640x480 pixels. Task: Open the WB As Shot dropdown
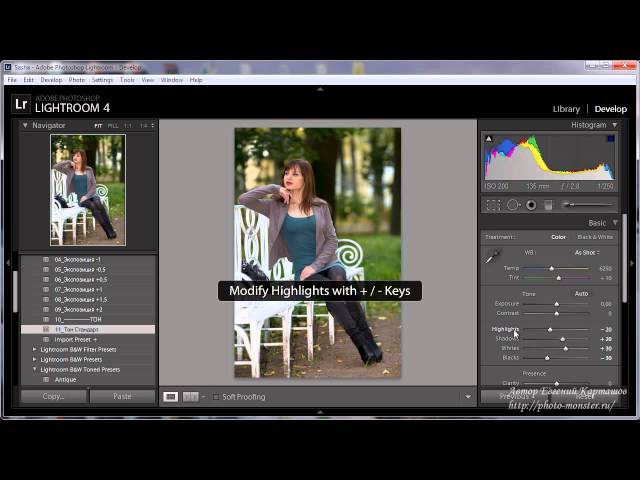tap(587, 253)
